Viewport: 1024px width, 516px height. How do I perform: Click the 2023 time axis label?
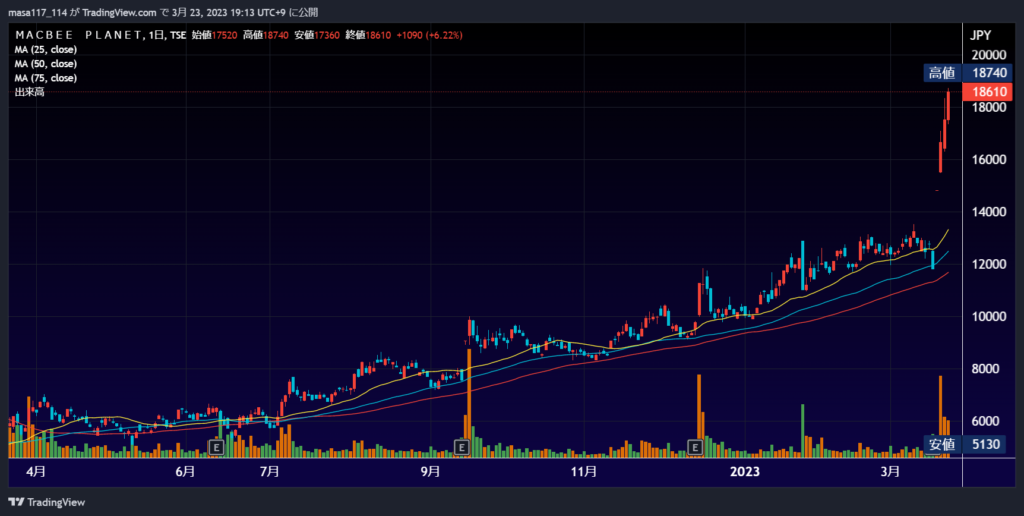pos(744,471)
